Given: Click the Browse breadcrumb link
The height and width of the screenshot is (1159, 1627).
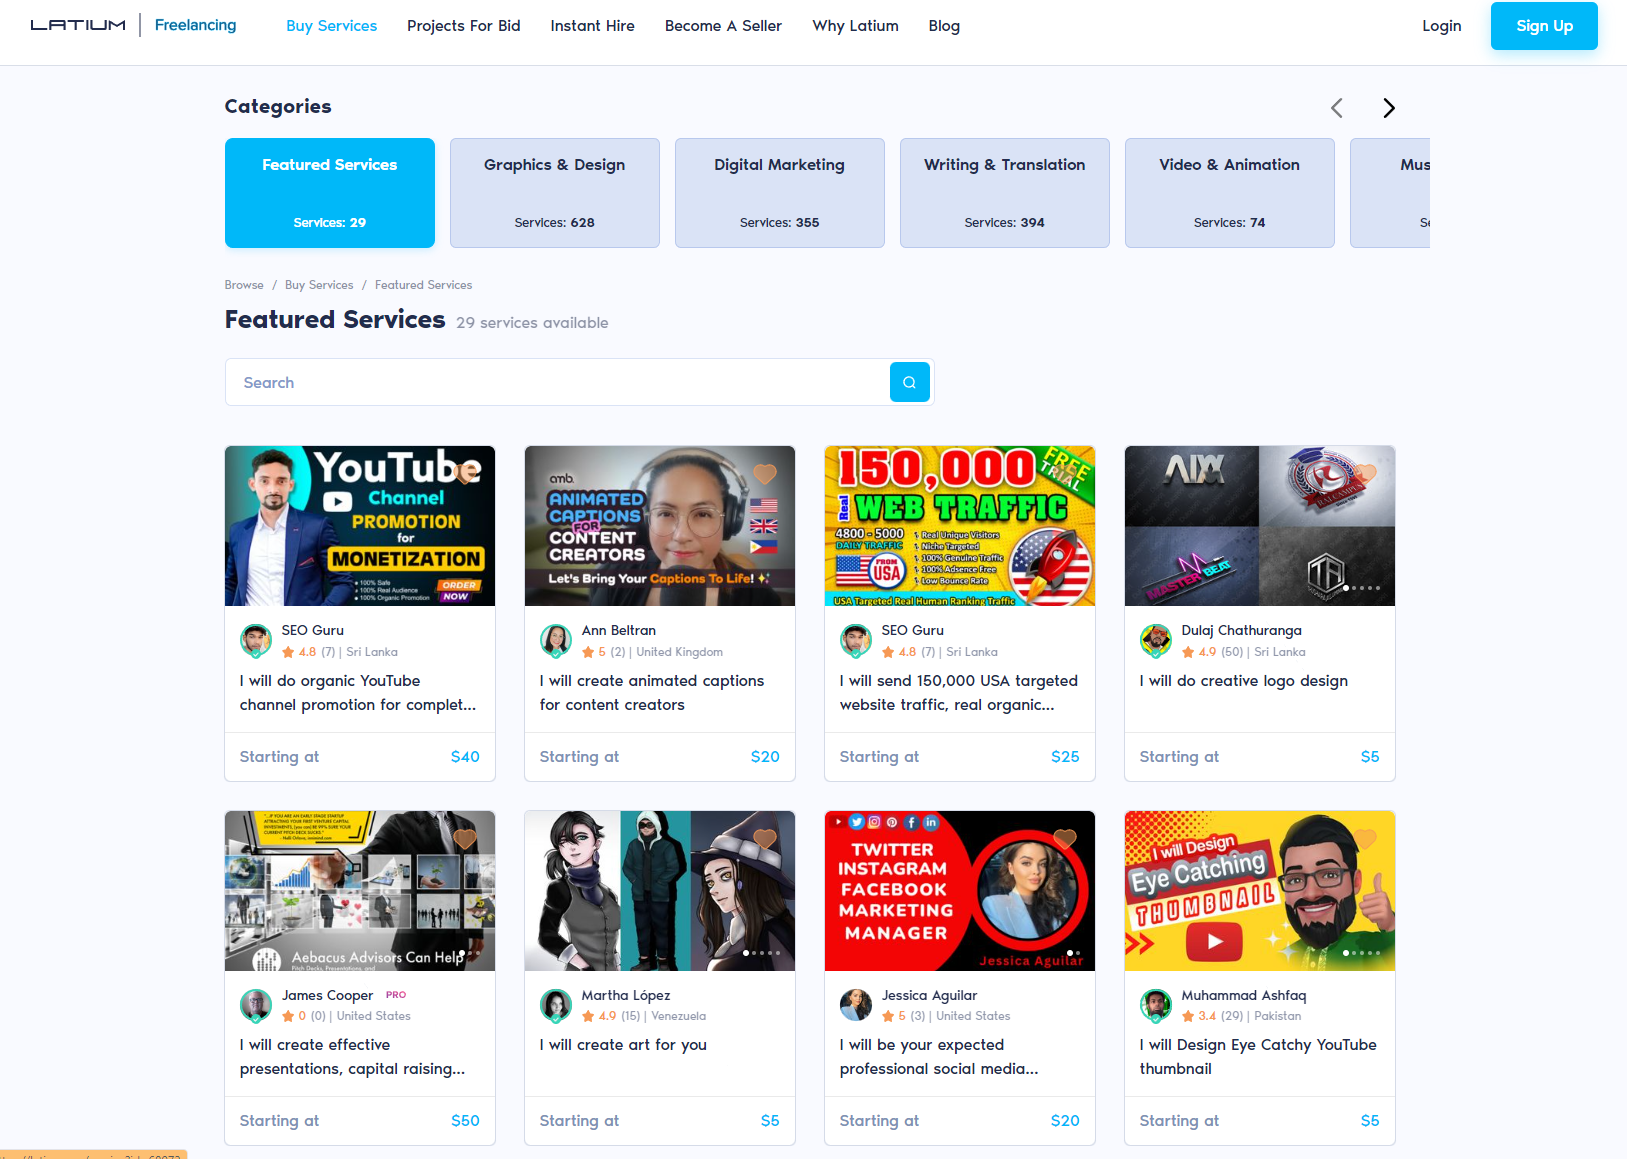Looking at the screenshot, I should (244, 285).
